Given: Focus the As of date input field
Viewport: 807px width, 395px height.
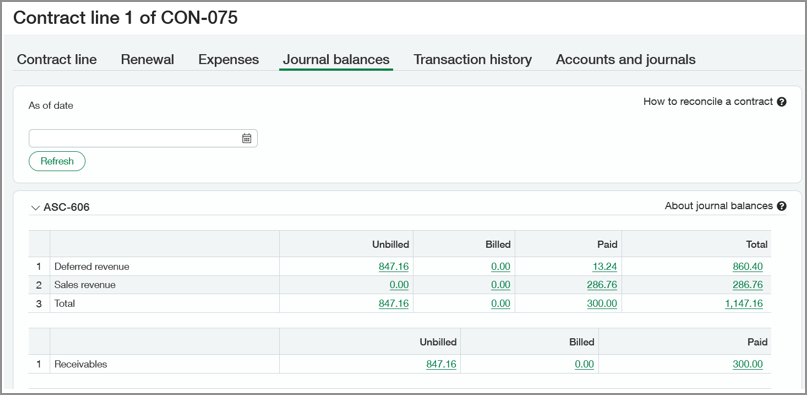Looking at the screenshot, I should [x=143, y=138].
